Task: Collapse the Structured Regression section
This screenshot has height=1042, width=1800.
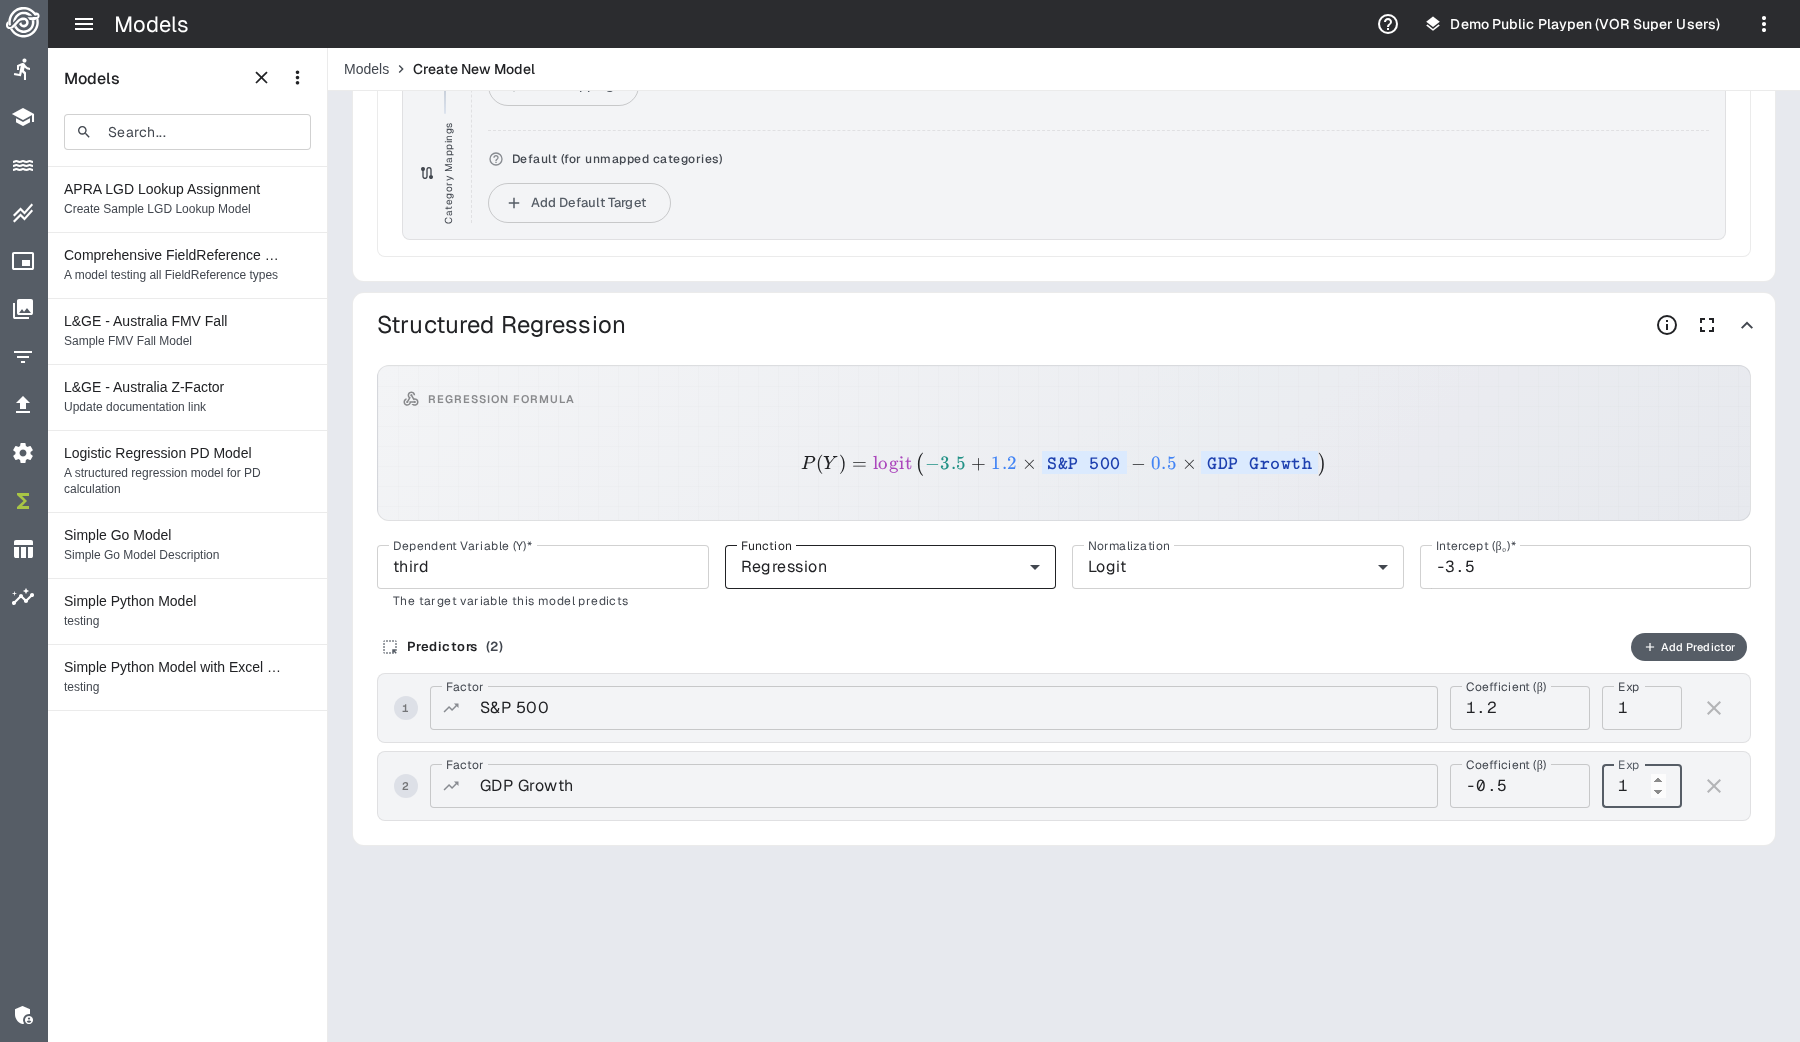Action: [1747, 325]
